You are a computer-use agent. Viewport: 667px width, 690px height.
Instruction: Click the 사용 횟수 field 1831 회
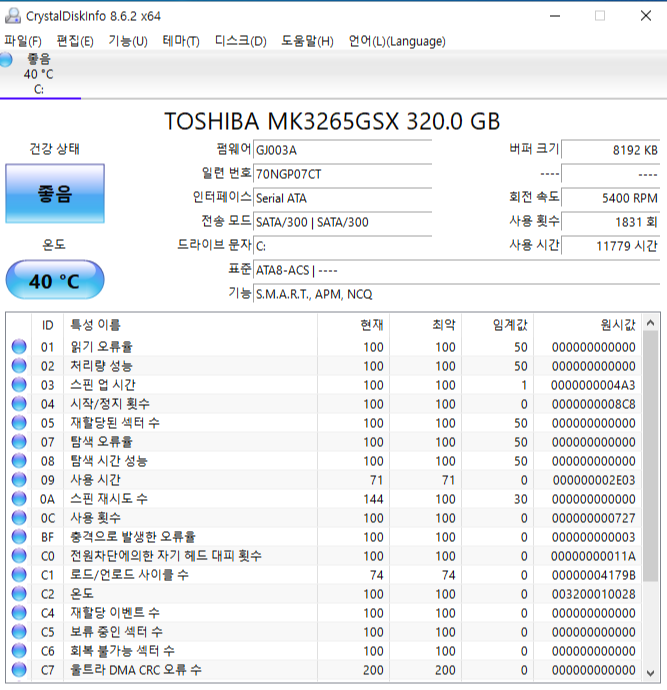click(x=611, y=222)
